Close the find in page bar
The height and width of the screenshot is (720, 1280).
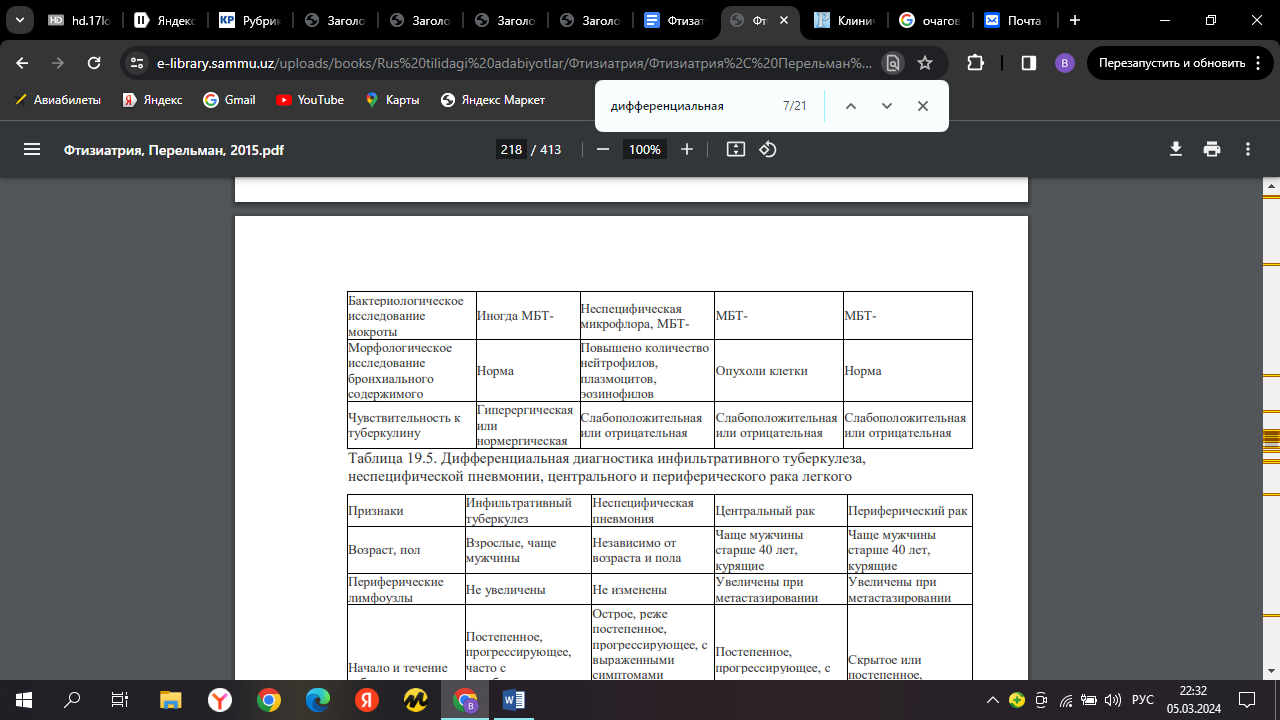coord(923,106)
